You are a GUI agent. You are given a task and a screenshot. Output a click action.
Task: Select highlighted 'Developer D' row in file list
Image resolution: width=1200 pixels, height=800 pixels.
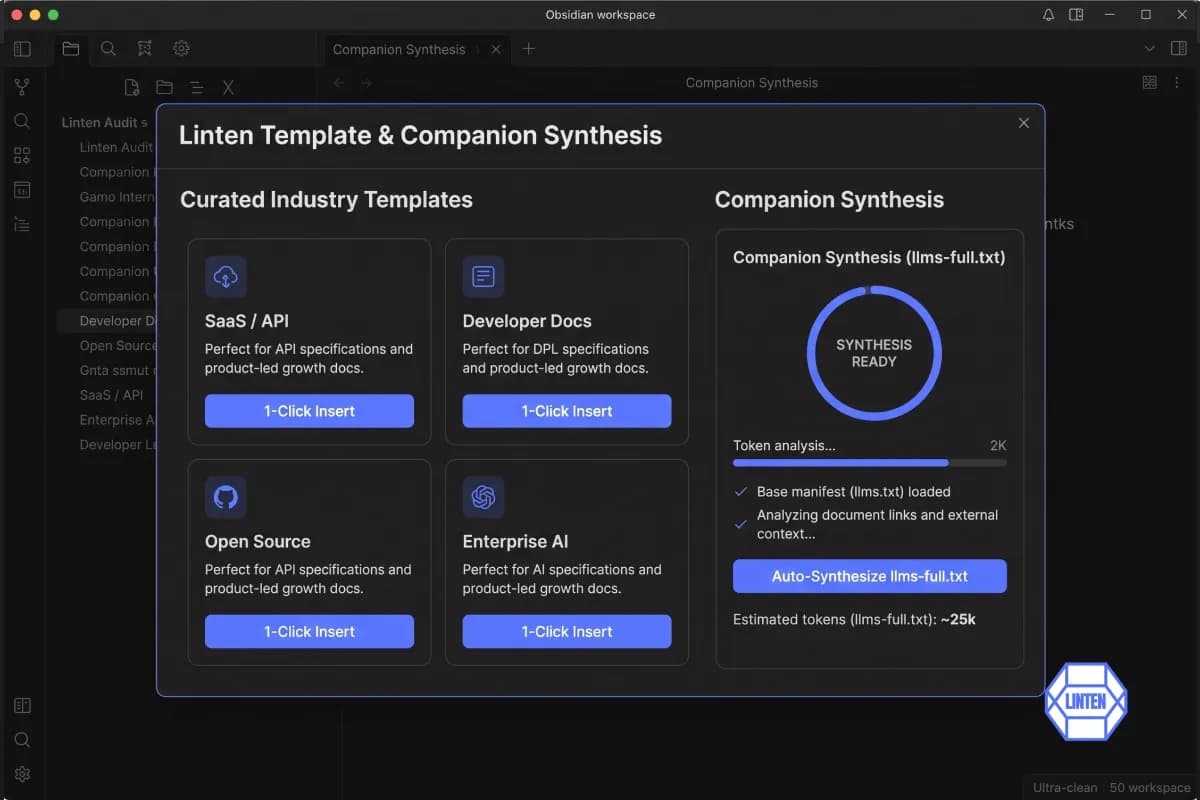[106, 321]
